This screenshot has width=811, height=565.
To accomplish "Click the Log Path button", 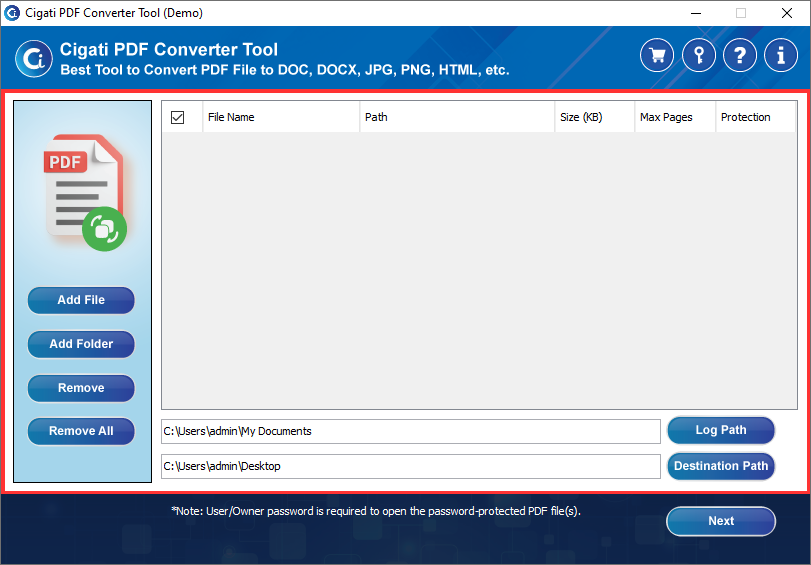I will tap(721, 430).
